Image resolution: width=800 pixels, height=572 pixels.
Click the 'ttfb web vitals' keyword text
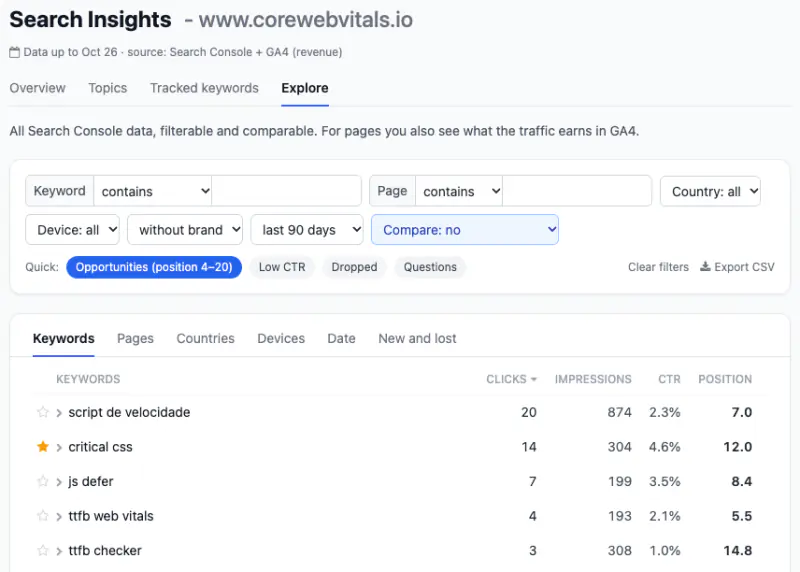coord(111,516)
